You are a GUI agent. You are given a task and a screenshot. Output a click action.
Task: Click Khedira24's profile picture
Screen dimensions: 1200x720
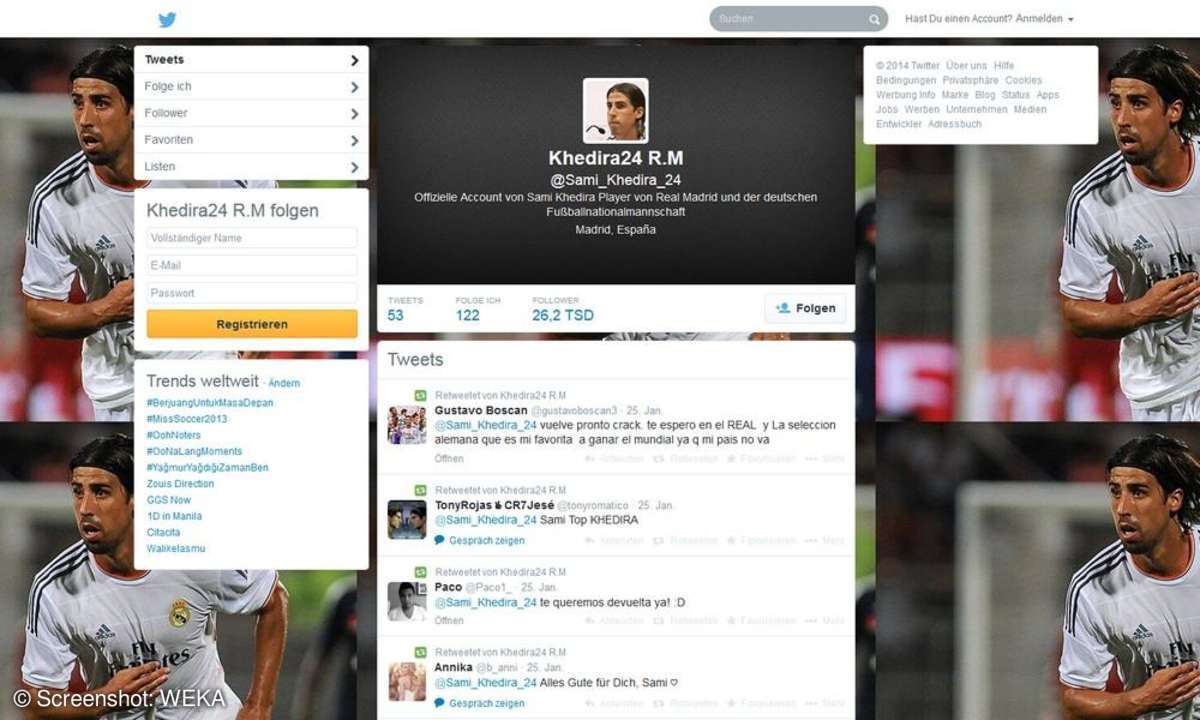[x=616, y=108]
